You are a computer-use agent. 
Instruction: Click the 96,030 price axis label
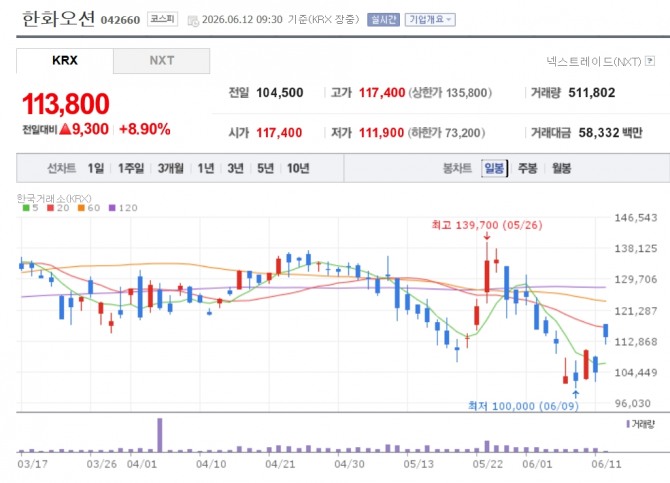tap(633, 403)
